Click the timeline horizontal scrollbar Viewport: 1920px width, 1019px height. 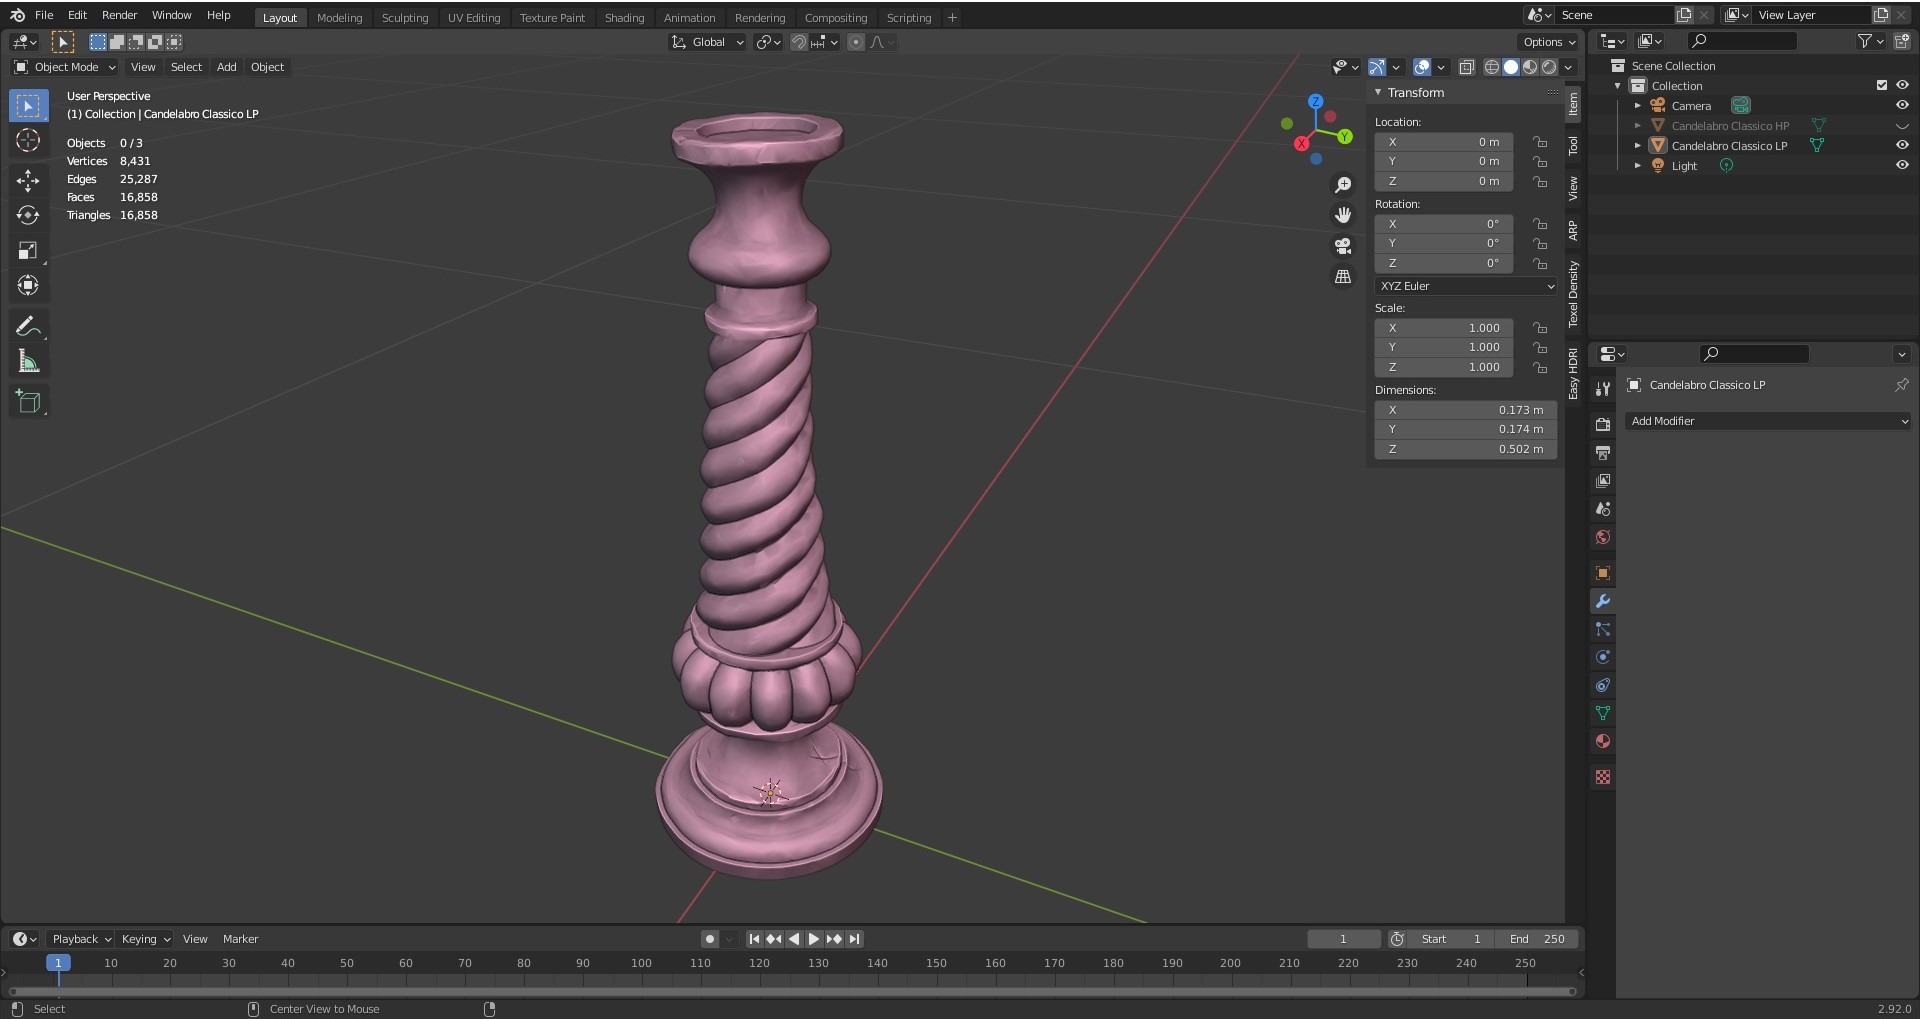792,992
